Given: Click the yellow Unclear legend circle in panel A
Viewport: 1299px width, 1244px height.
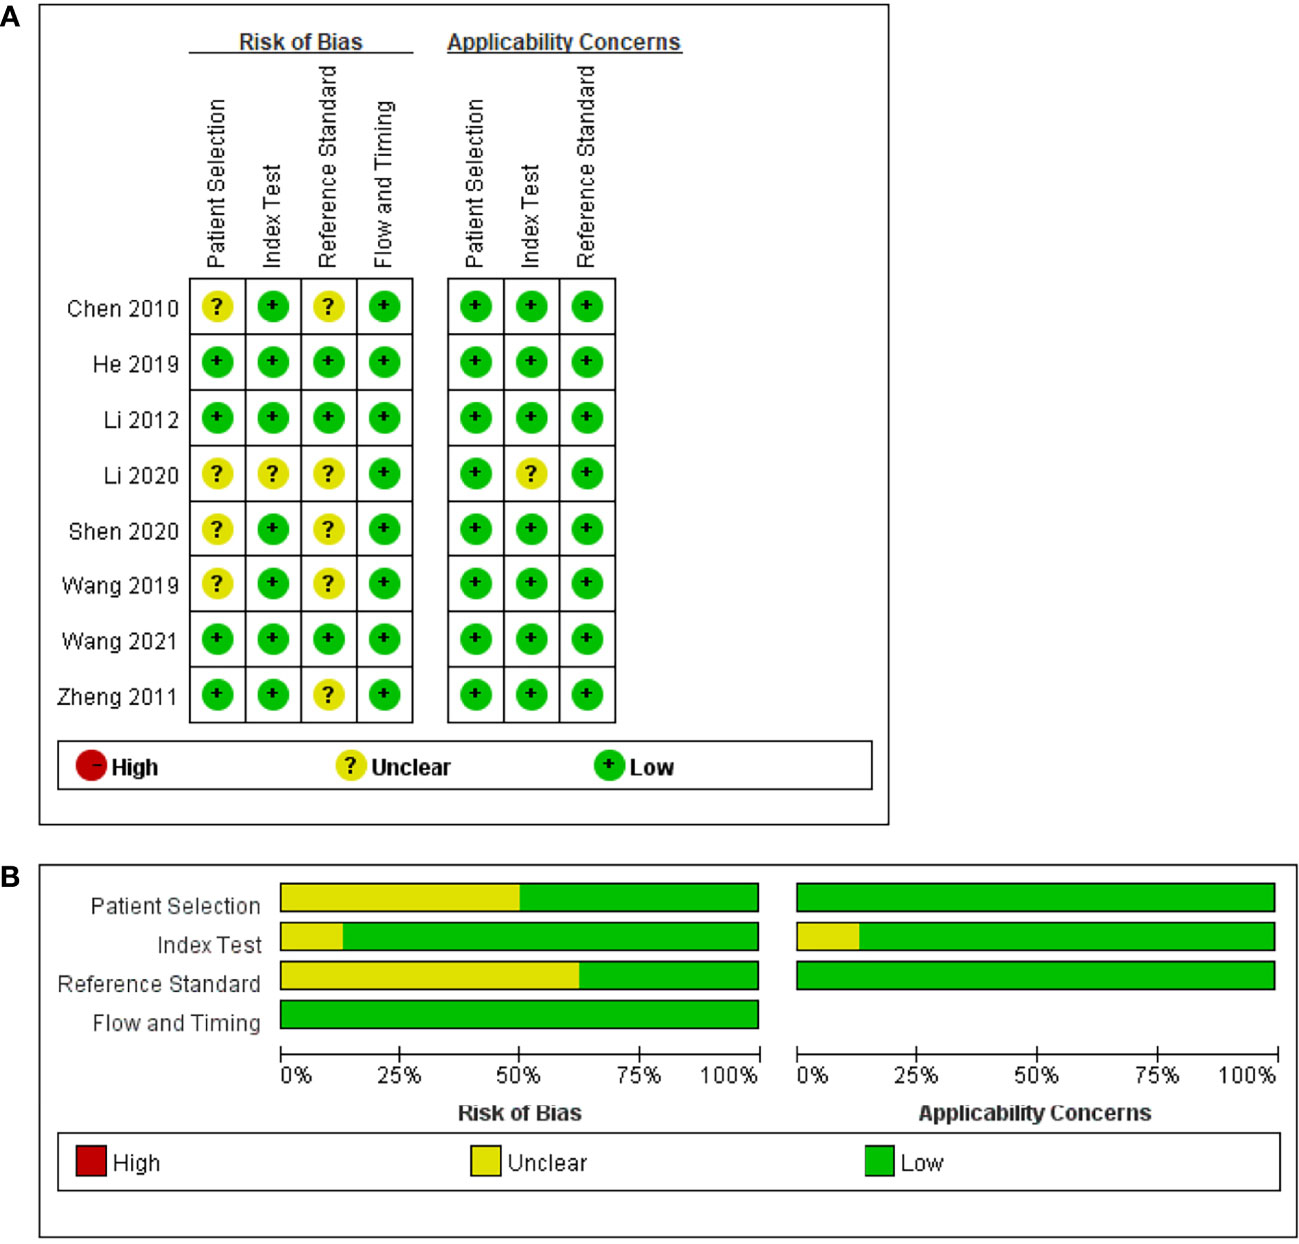Looking at the screenshot, I should point(350,766).
